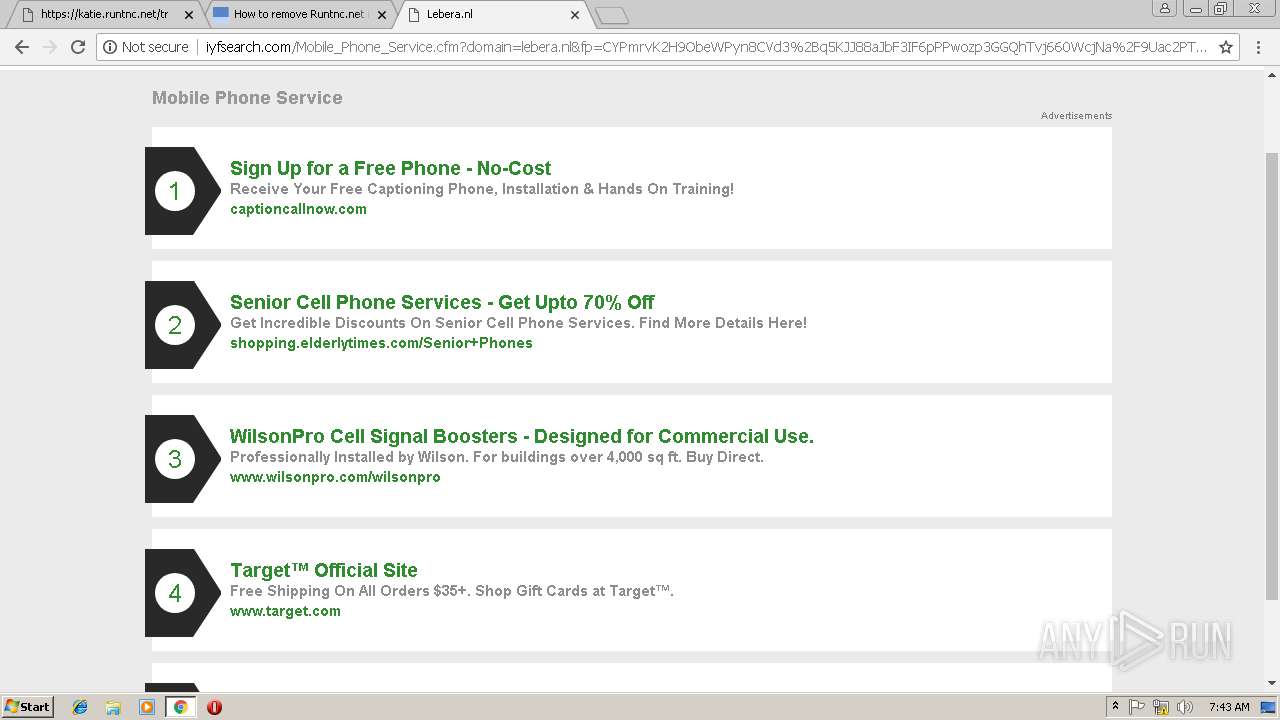Close the Lebera.nl tab
This screenshot has height=720, width=1280.
(x=575, y=15)
